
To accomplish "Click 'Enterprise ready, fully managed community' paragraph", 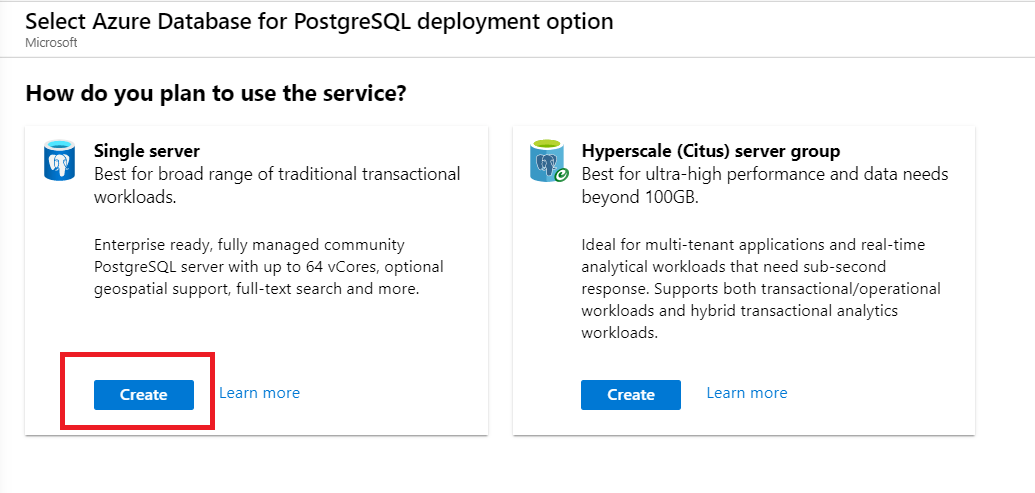I will pyautogui.click(x=269, y=267).
